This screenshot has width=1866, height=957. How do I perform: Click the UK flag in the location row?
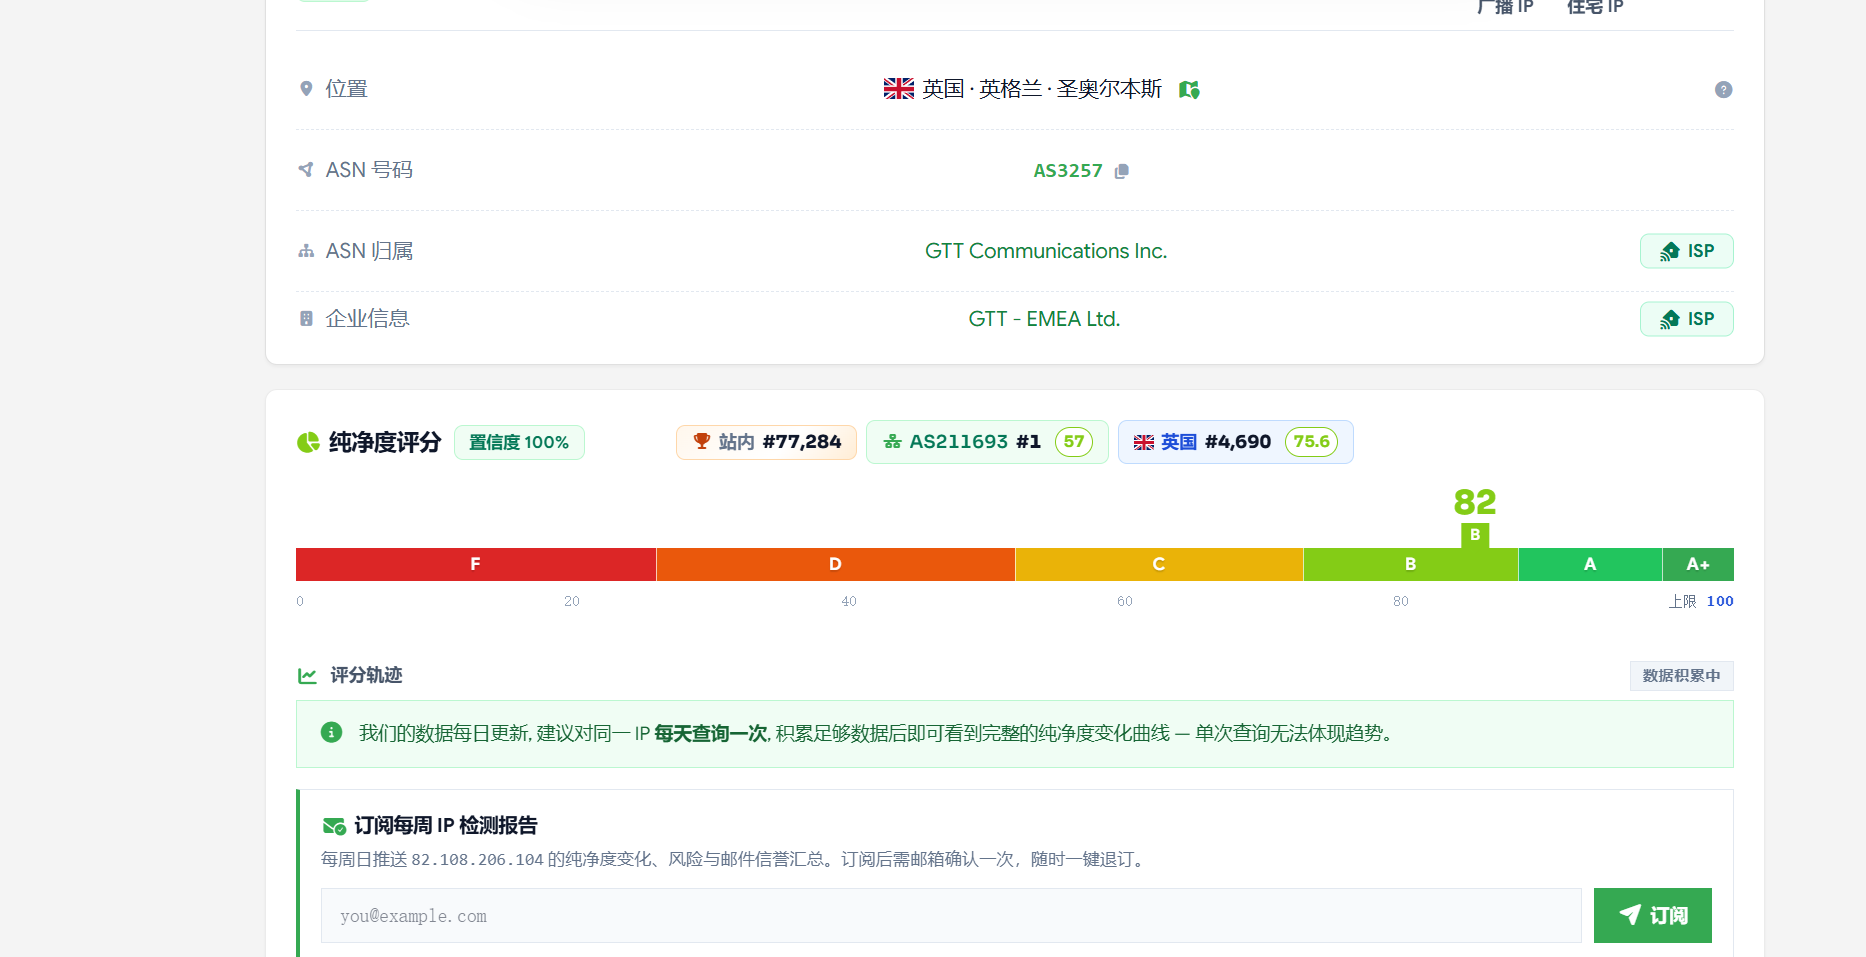tap(899, 89)
